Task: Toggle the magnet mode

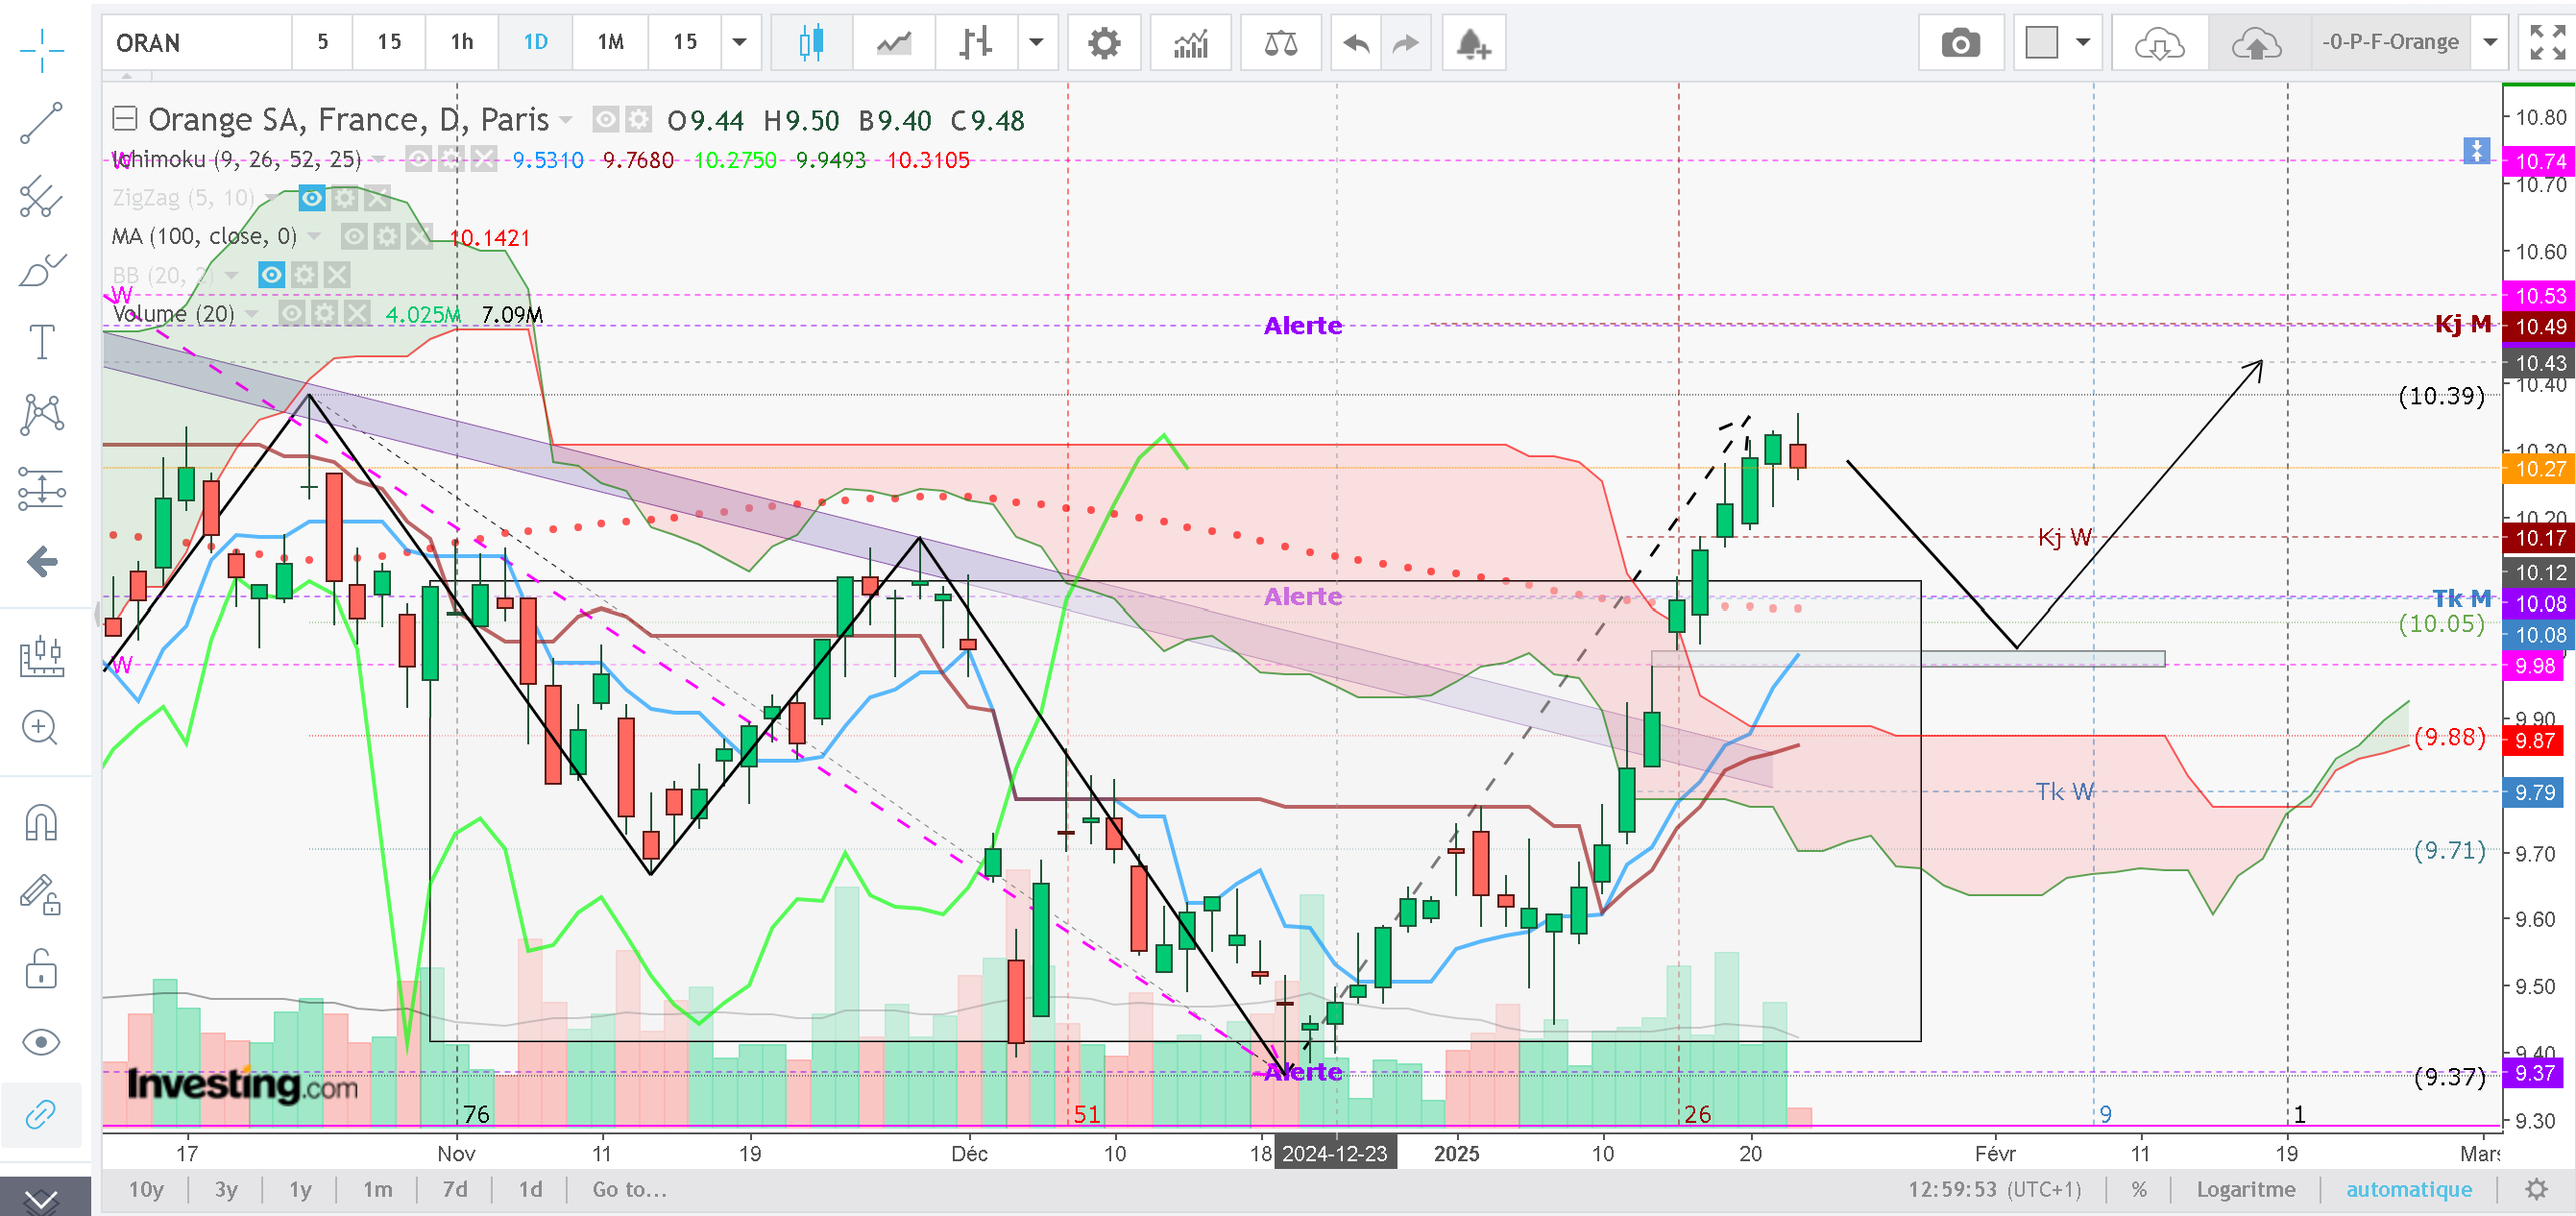Action: coord(41,822)
